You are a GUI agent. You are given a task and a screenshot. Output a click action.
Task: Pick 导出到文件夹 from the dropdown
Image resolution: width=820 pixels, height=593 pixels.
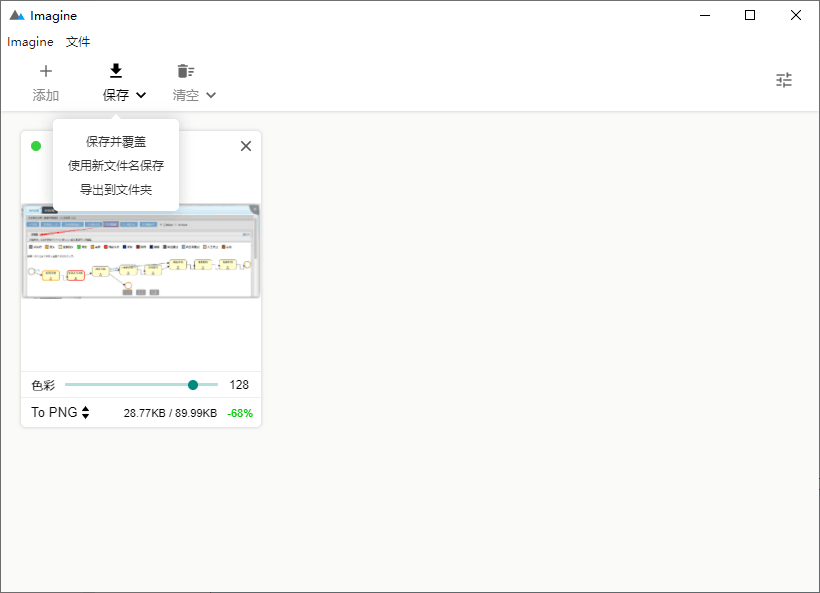pyautogui.click(x=116, y=190)
